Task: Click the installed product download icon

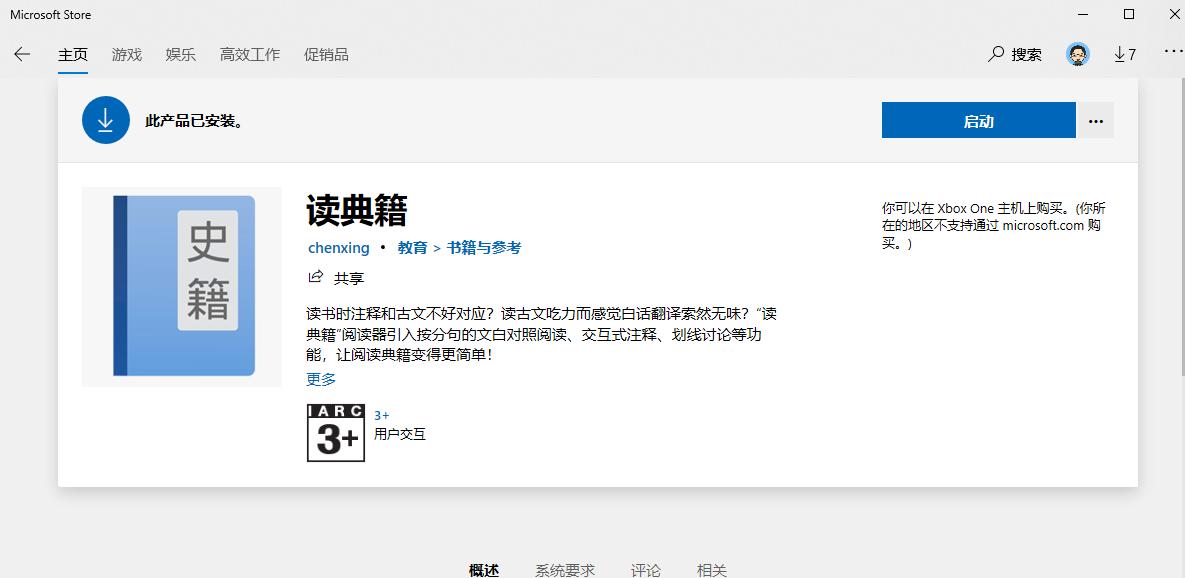Action: pyautogui.click(x=106, y=119)
